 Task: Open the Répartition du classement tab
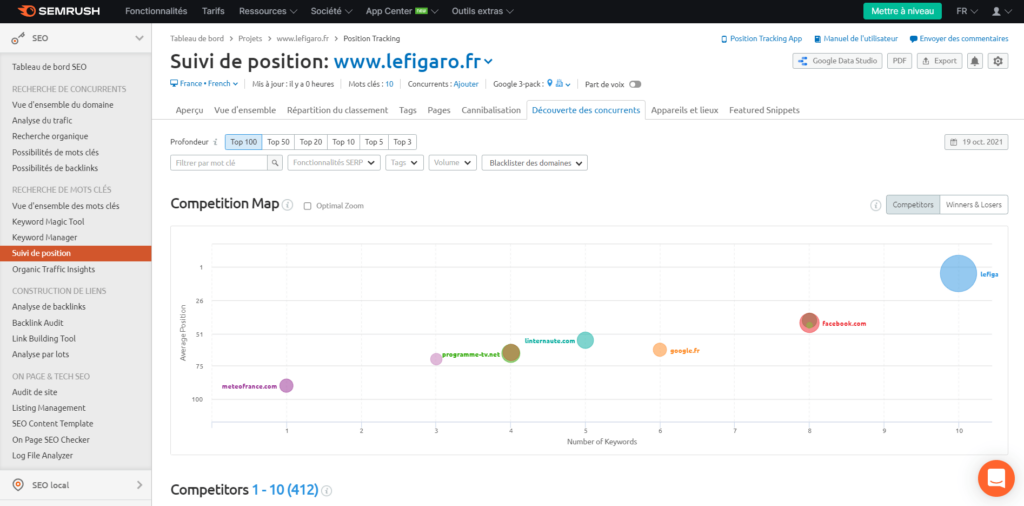point(338,110)
